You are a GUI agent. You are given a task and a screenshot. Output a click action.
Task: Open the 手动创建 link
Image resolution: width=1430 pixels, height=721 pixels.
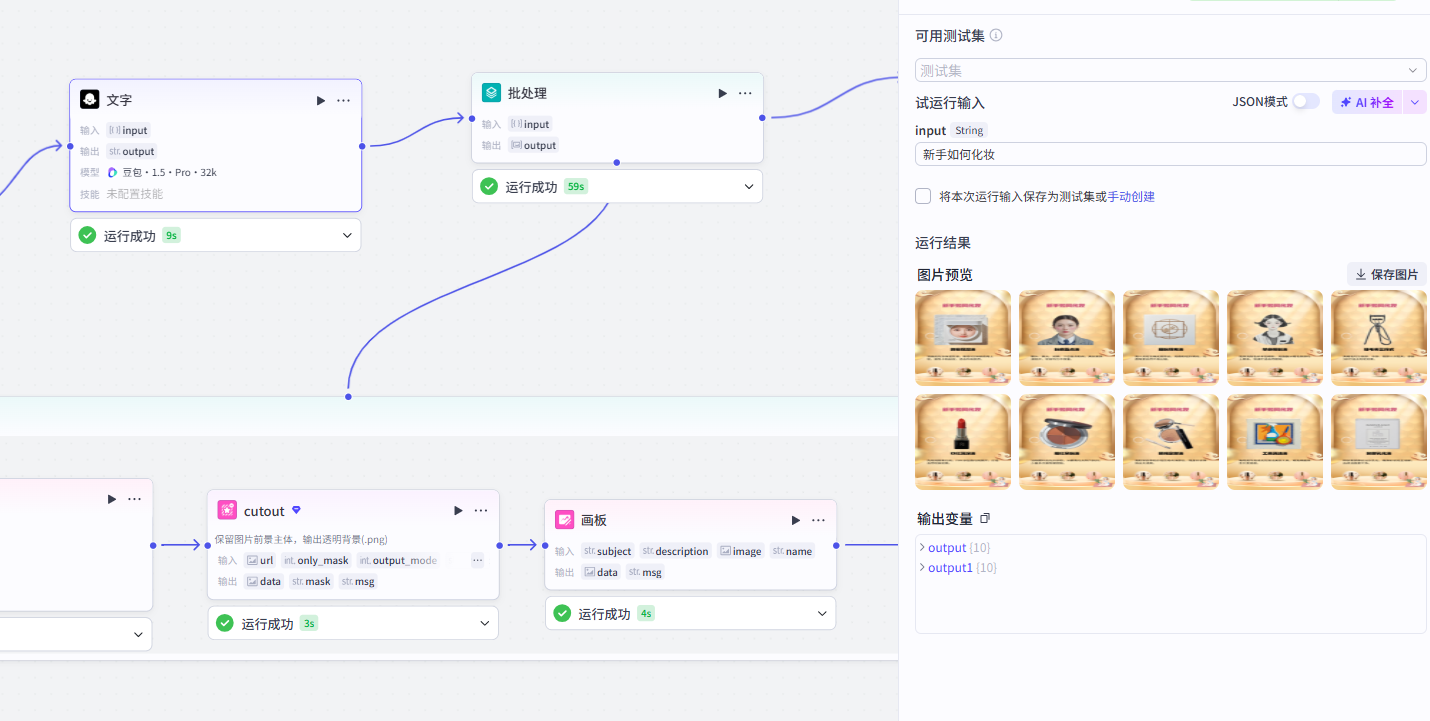(x=1131, y=196)
